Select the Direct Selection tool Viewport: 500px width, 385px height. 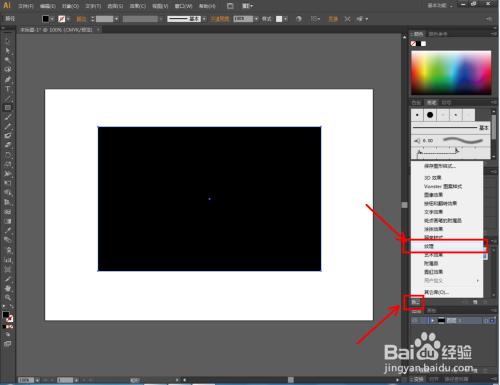(8, 51)
